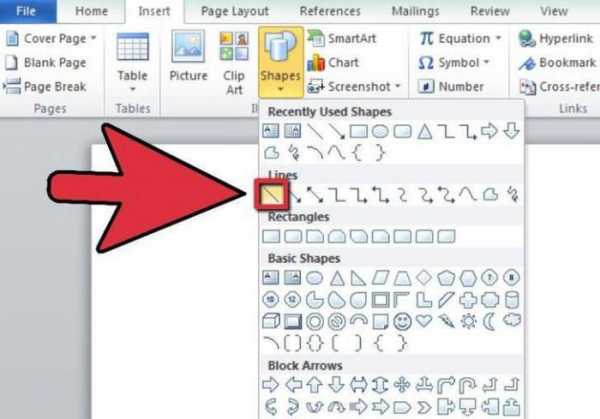Insert a right block arrow shape
Viewport: 600px width, 419px height.
271,385
